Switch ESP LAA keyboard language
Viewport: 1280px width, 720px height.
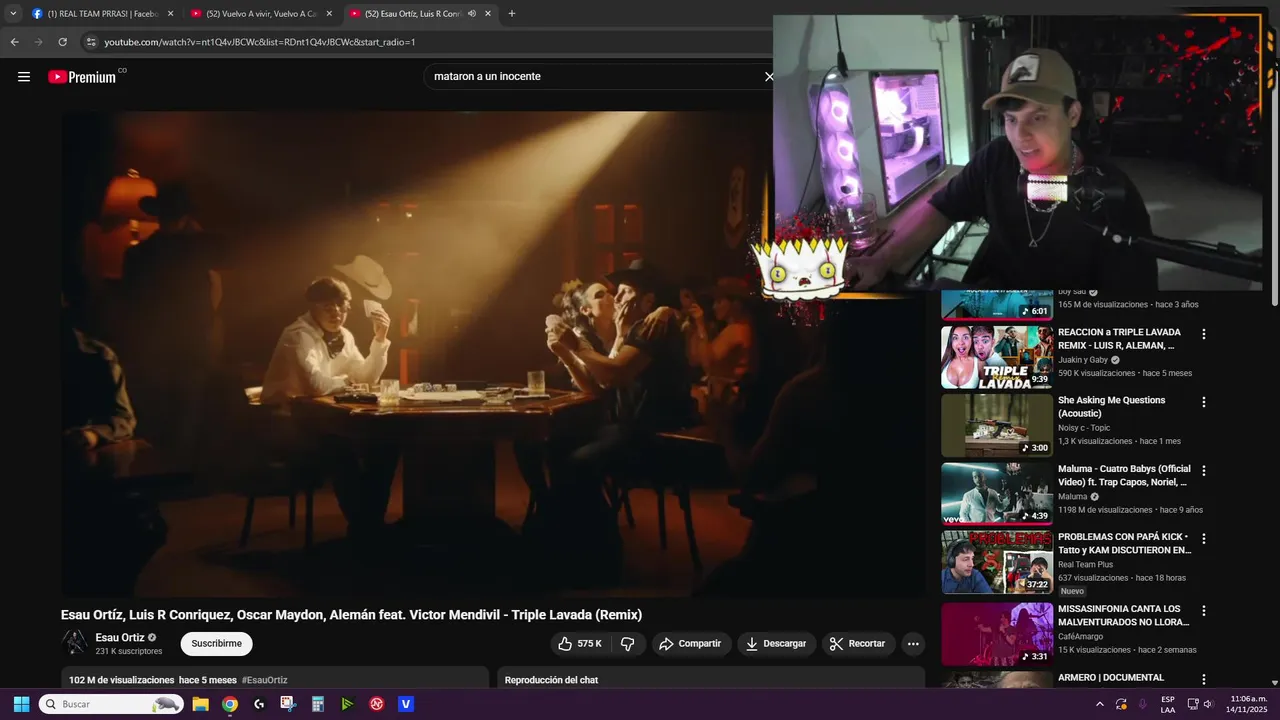(x=1168, y=704)
